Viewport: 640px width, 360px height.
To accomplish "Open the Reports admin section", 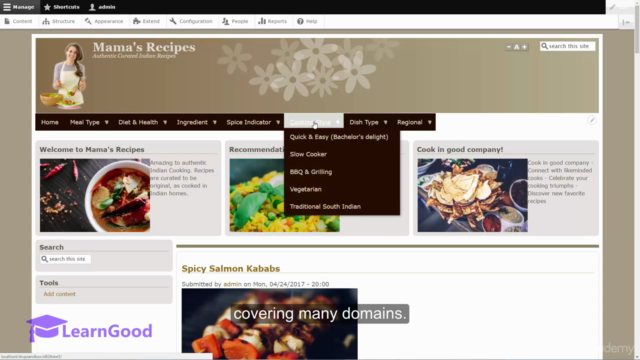I will pos(273,21).
